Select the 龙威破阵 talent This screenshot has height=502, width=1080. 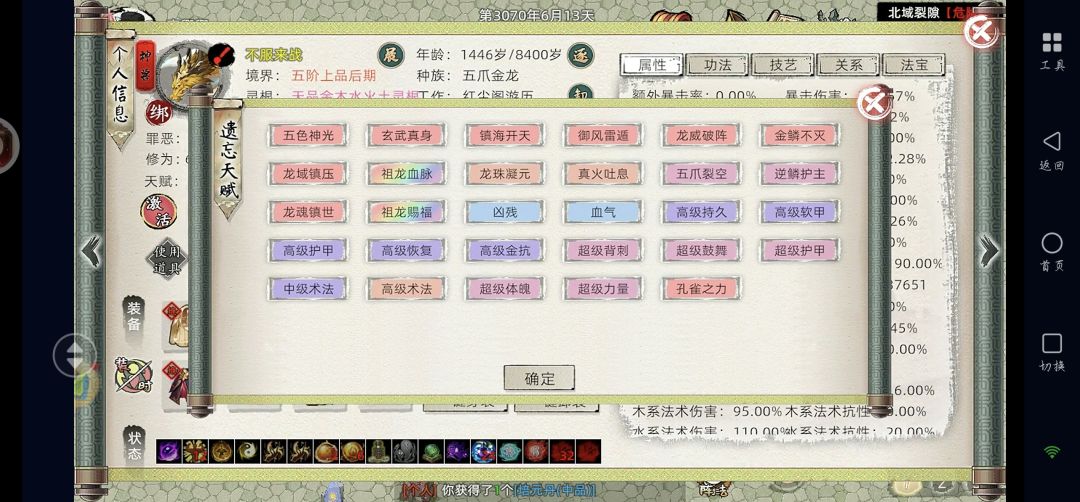[701, 135]
